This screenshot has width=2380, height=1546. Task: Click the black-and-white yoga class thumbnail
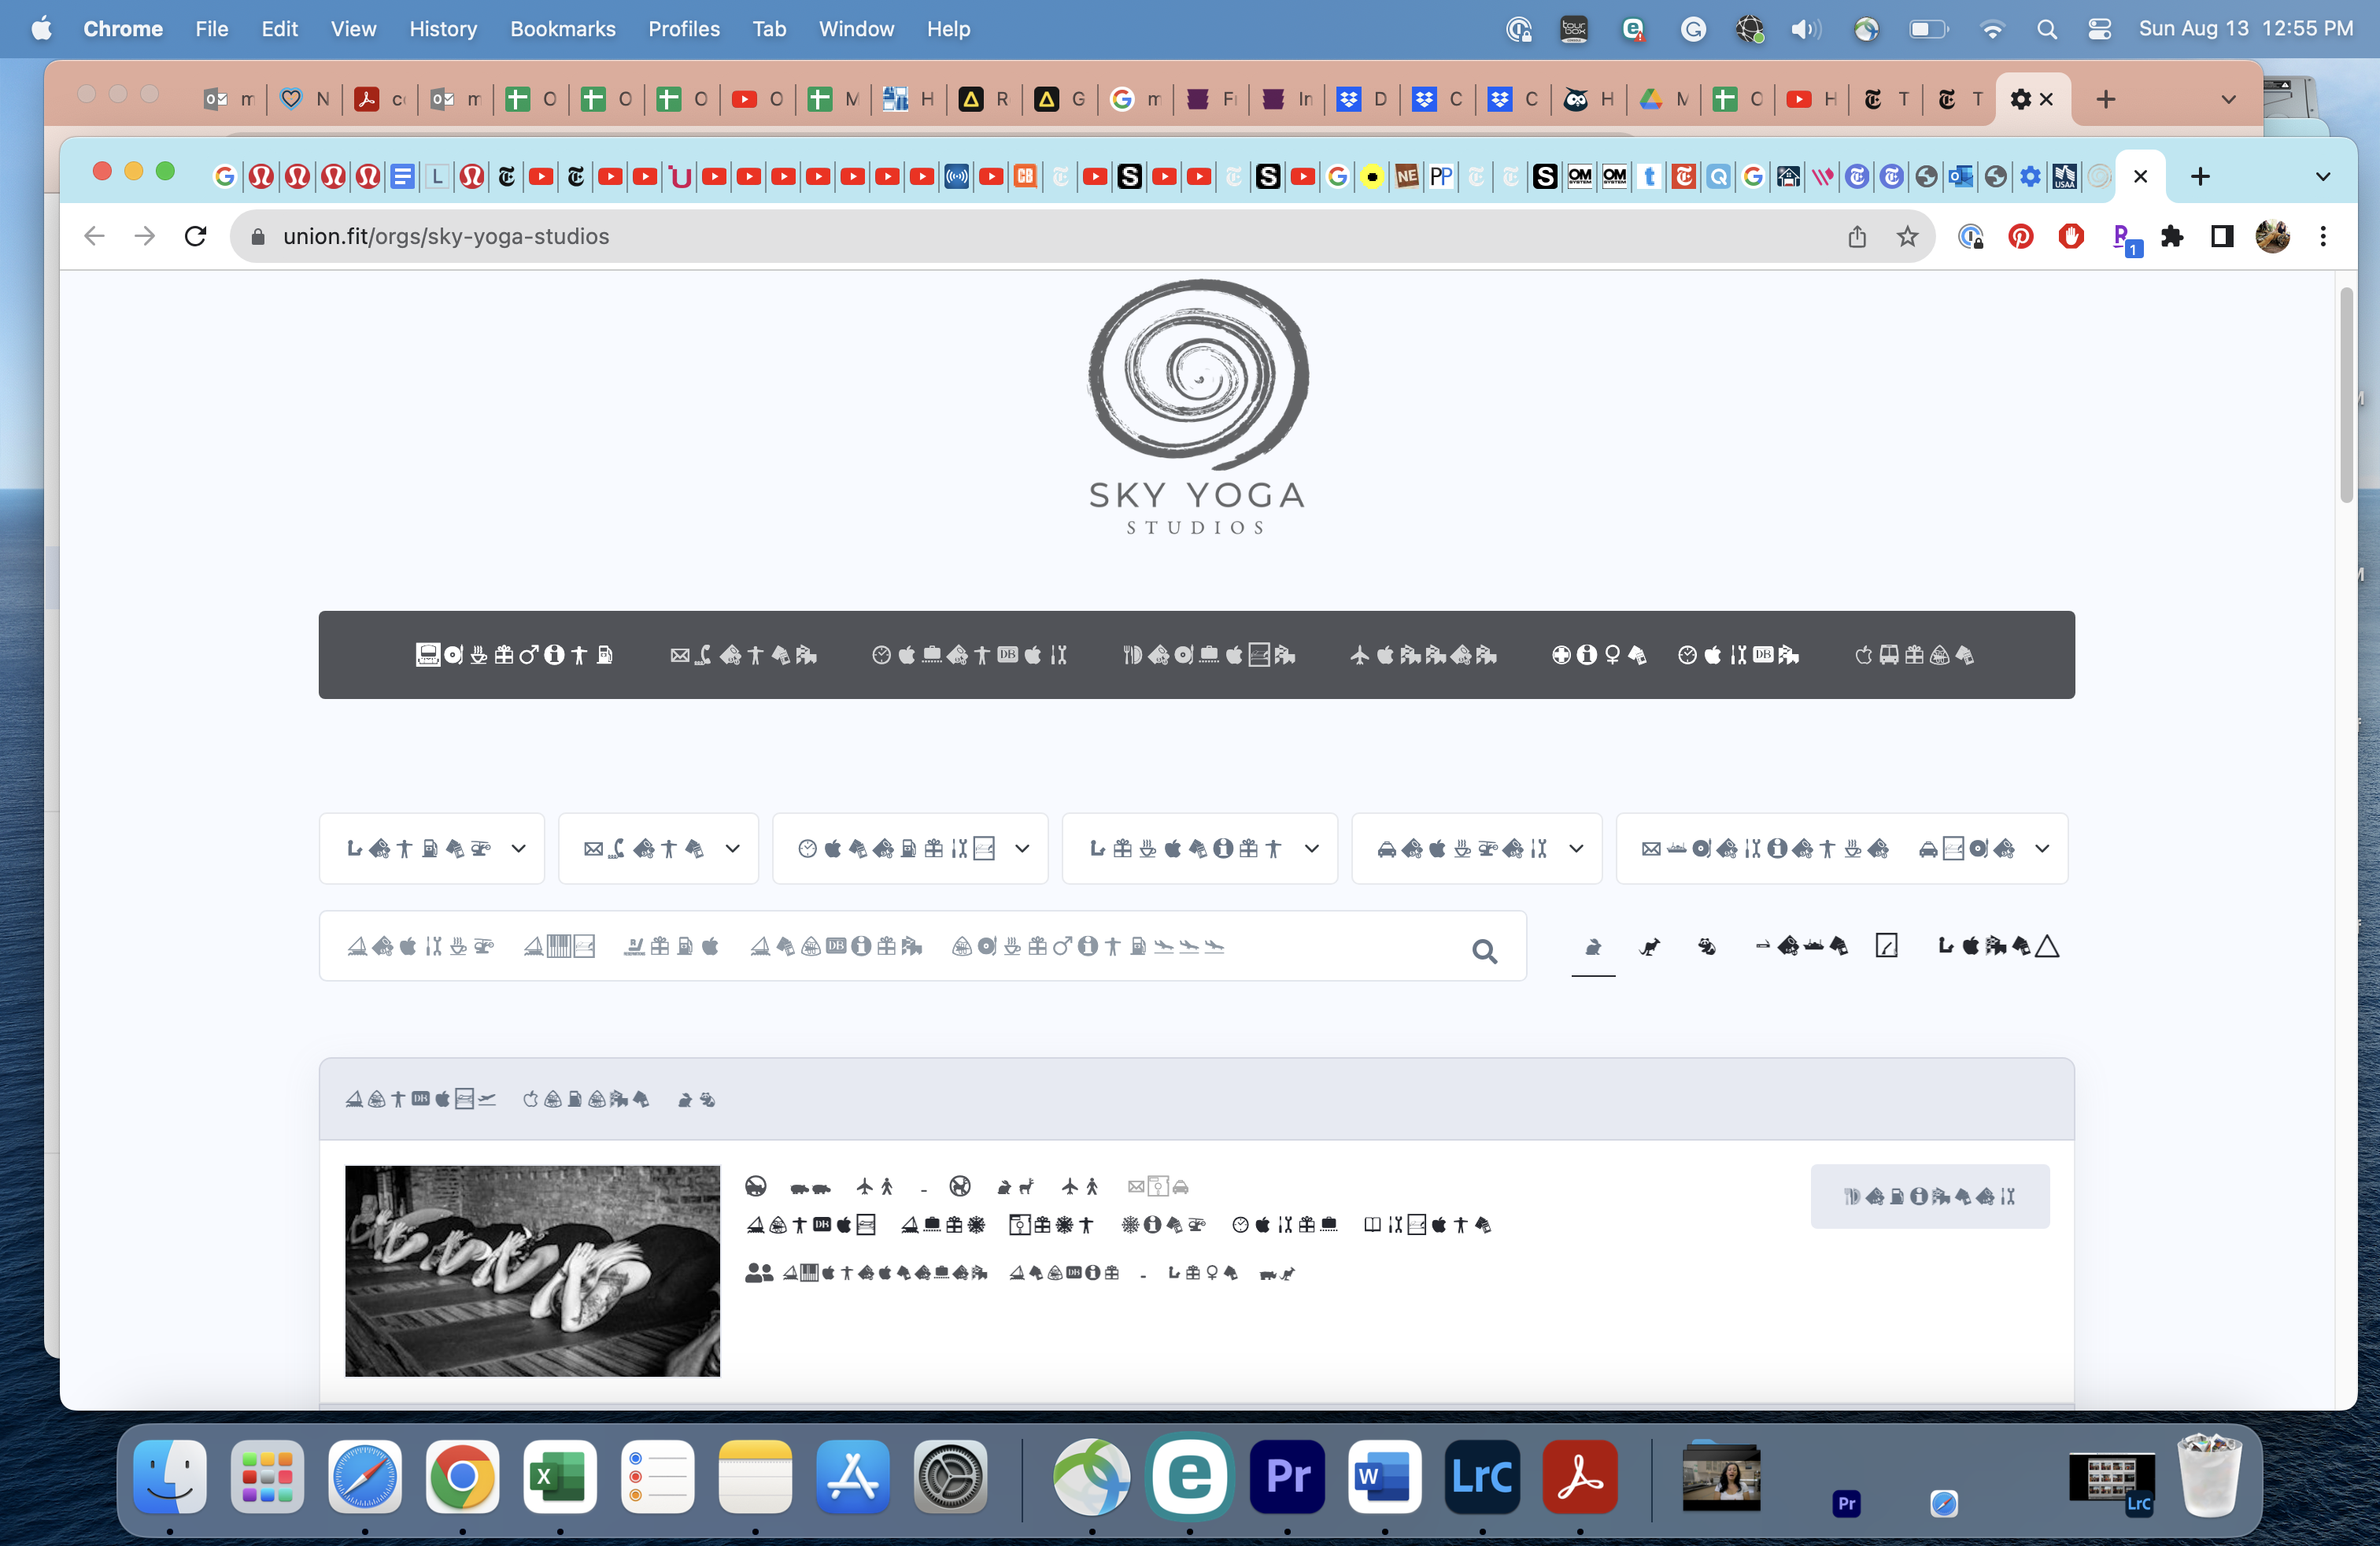(x=532, y=1270)
